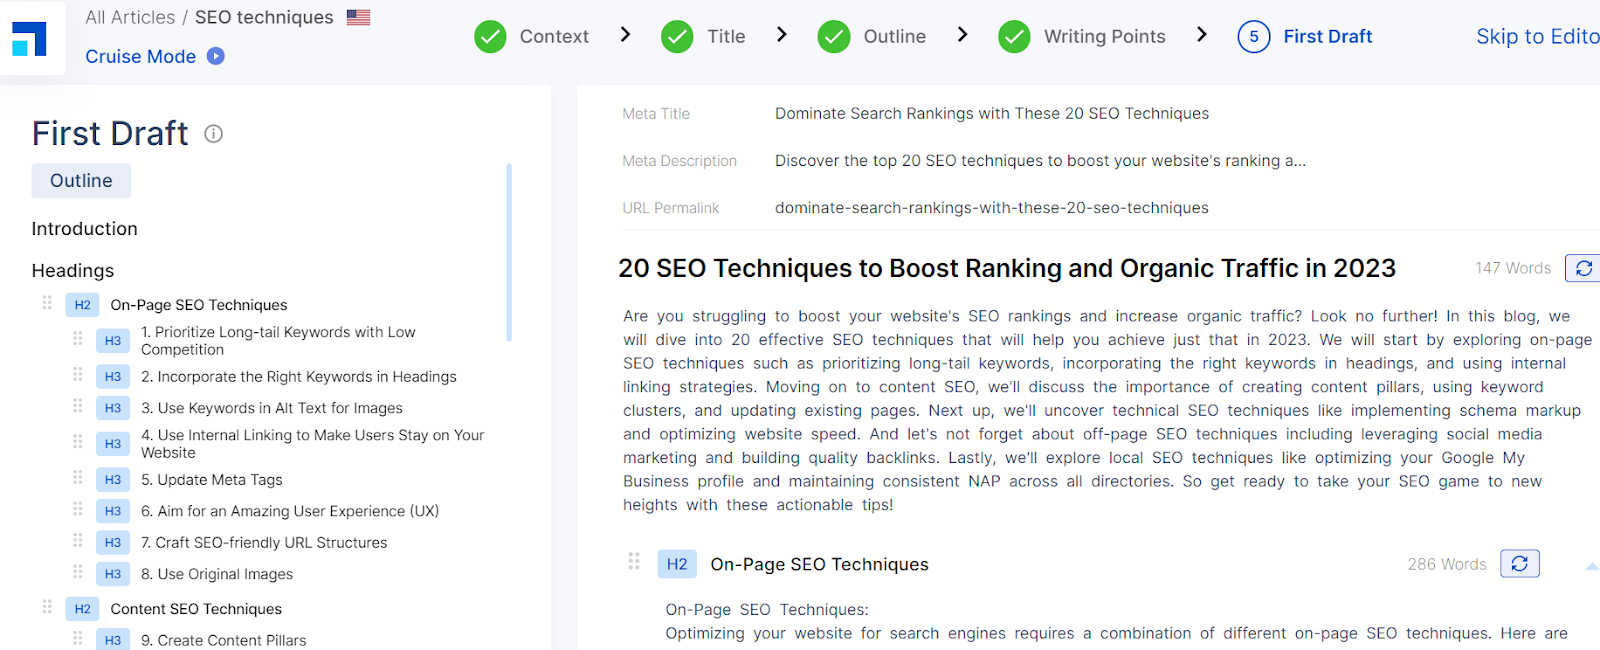Click drag handle beside On-Page SEO Techniques H2 in editor
The image size is (1600, 650).
coord(634,562)
